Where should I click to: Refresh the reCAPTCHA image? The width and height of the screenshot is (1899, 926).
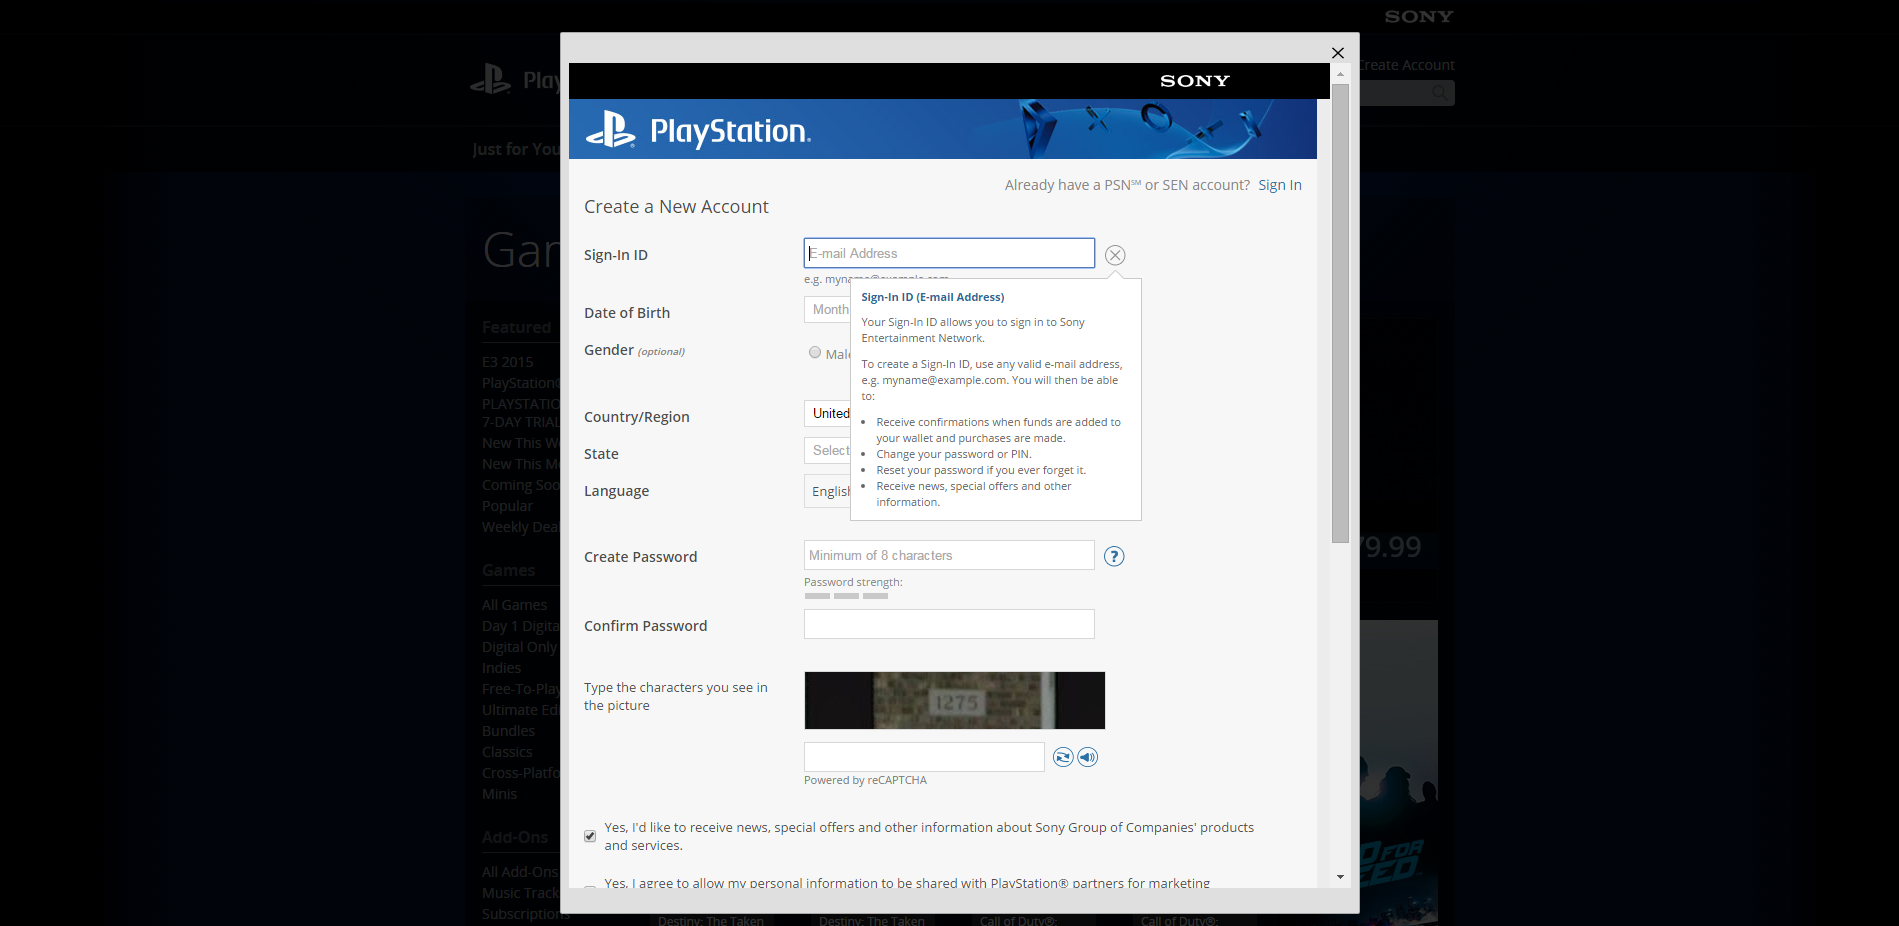(x=1063, y=757)
